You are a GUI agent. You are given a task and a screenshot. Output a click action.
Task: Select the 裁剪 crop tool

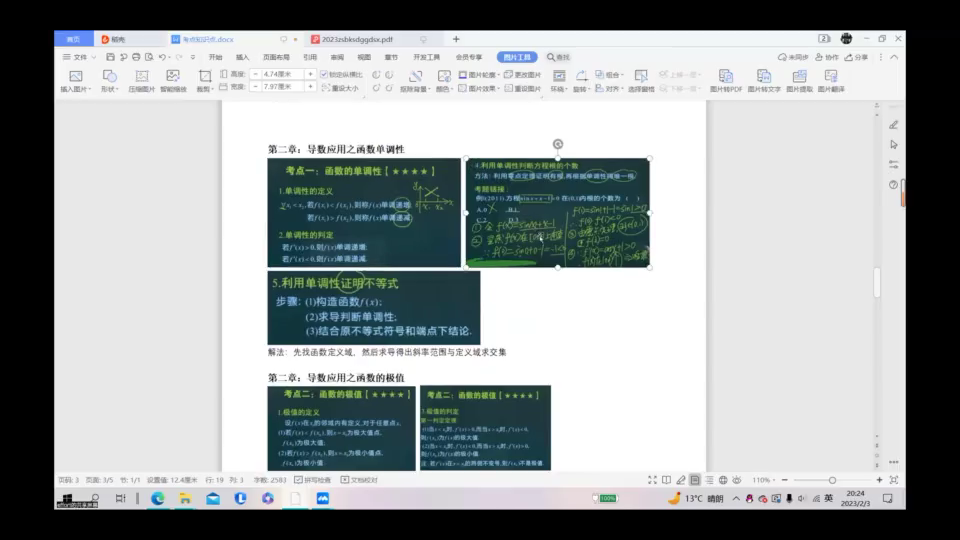tap(204, 81)
